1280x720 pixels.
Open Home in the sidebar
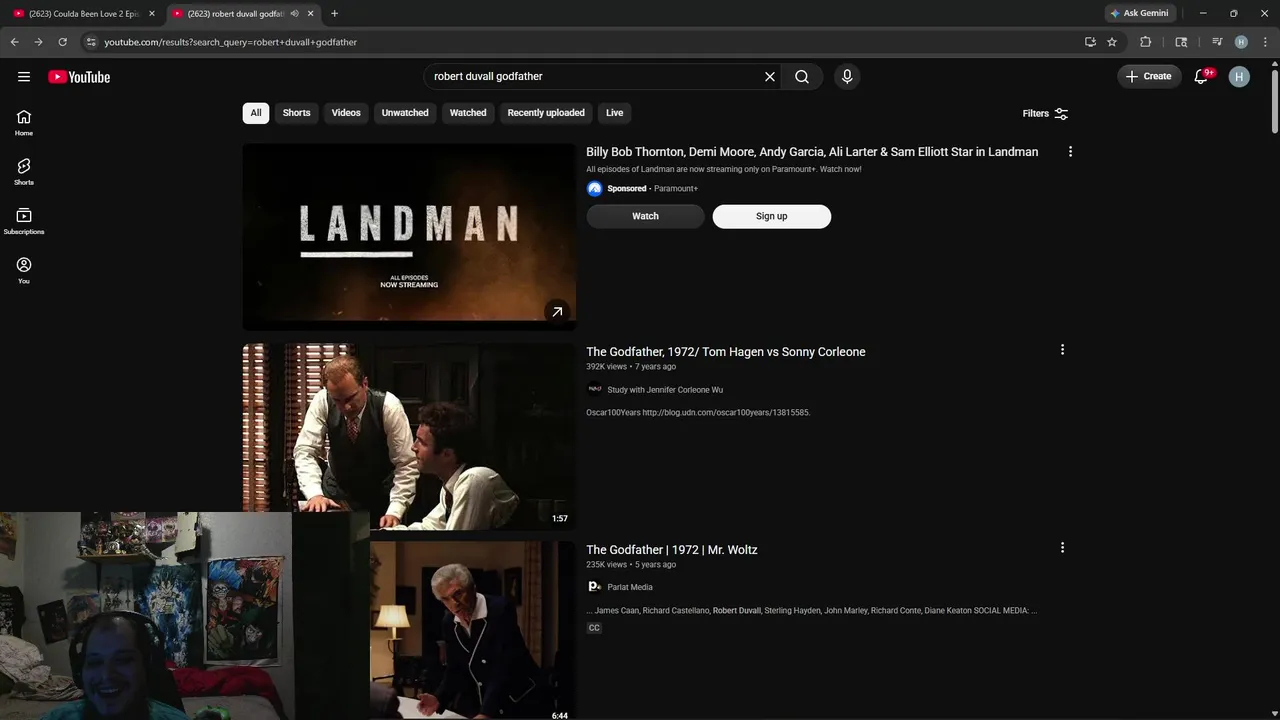click(x=24, y=123)
